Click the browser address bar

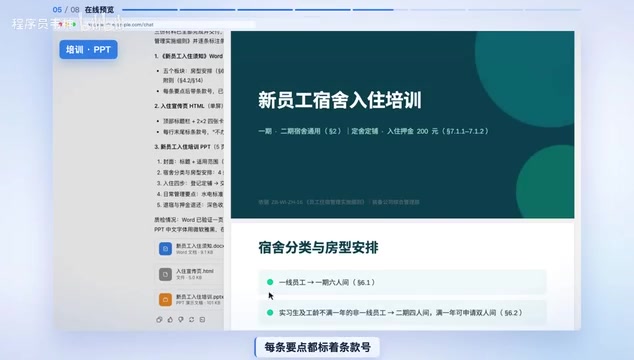tap(167, 25)
